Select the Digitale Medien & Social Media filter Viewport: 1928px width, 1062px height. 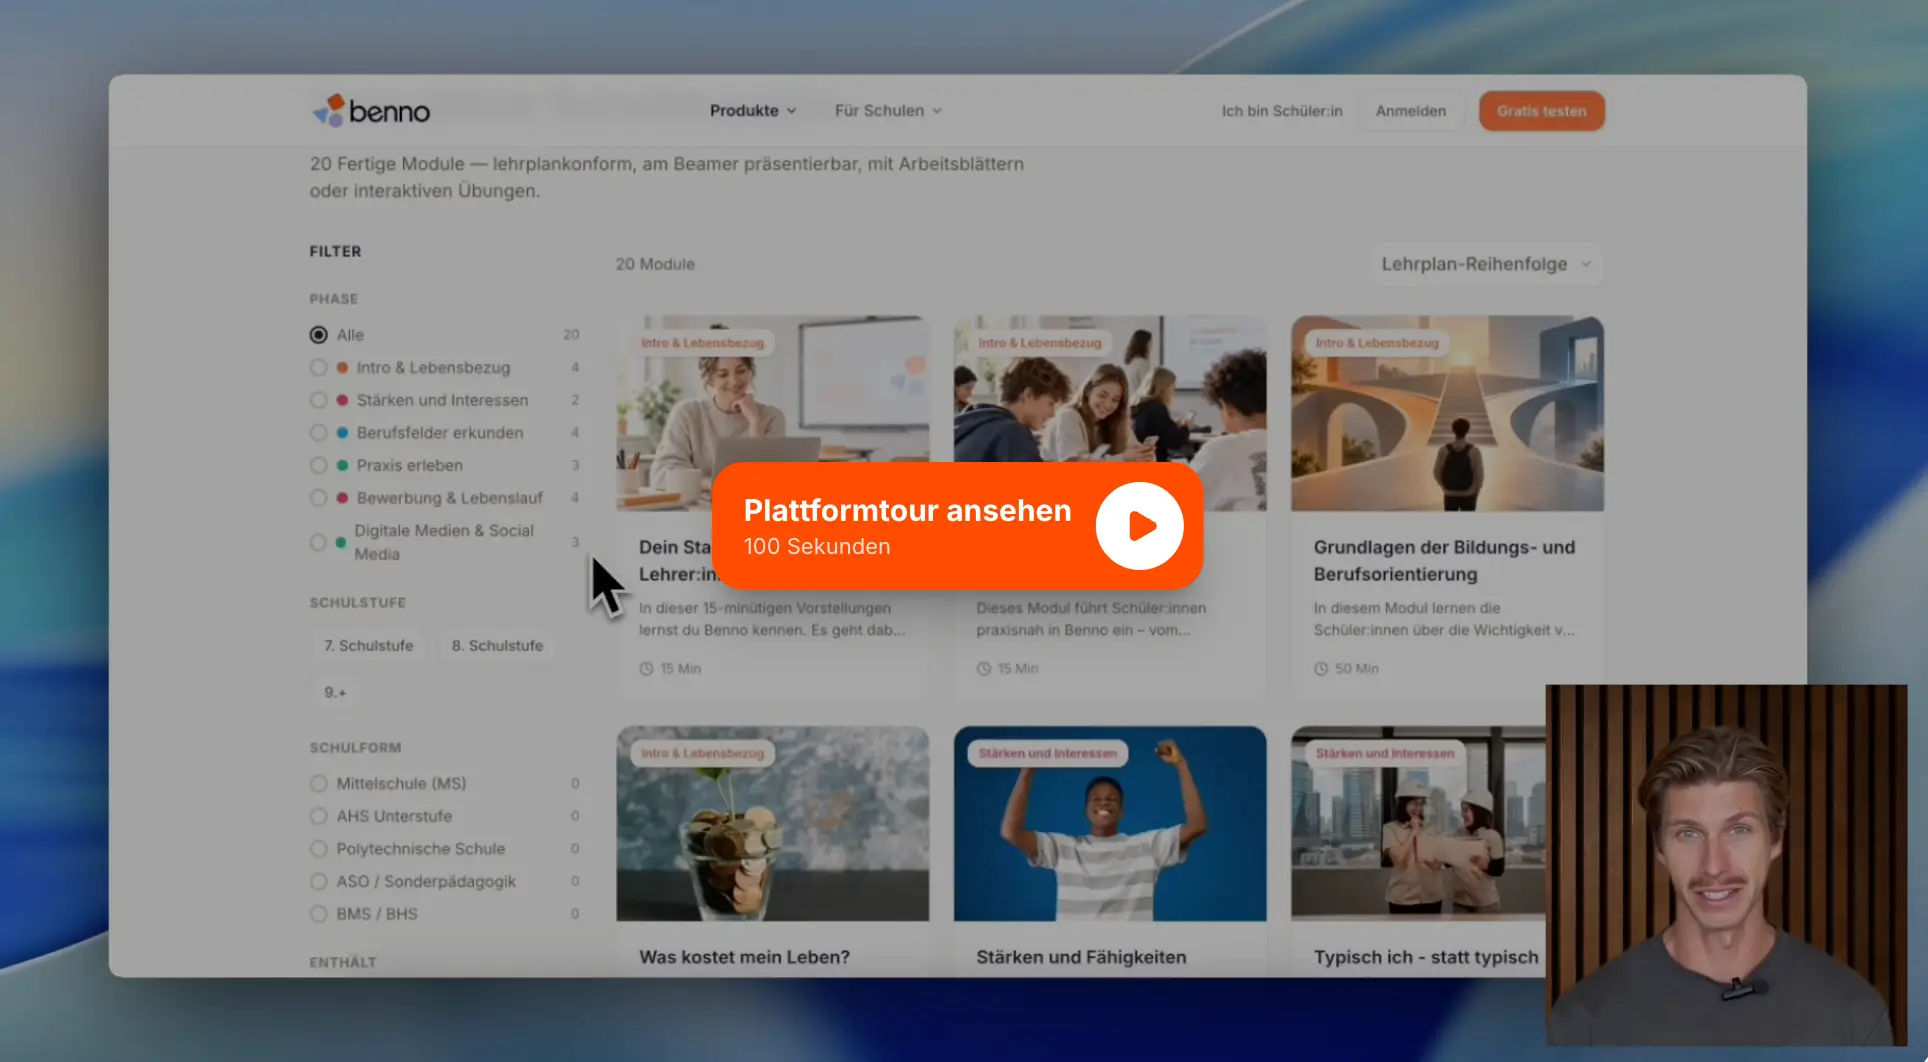(319, 542)
